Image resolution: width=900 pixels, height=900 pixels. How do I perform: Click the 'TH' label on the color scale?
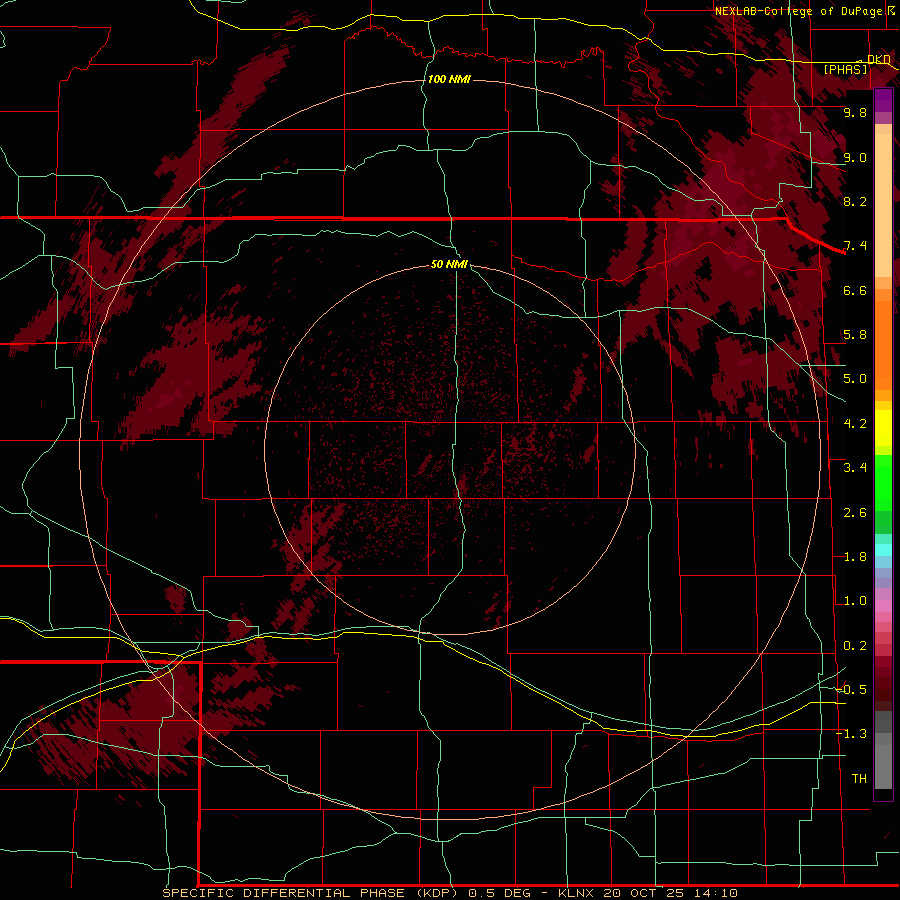(x=859, y=779)
